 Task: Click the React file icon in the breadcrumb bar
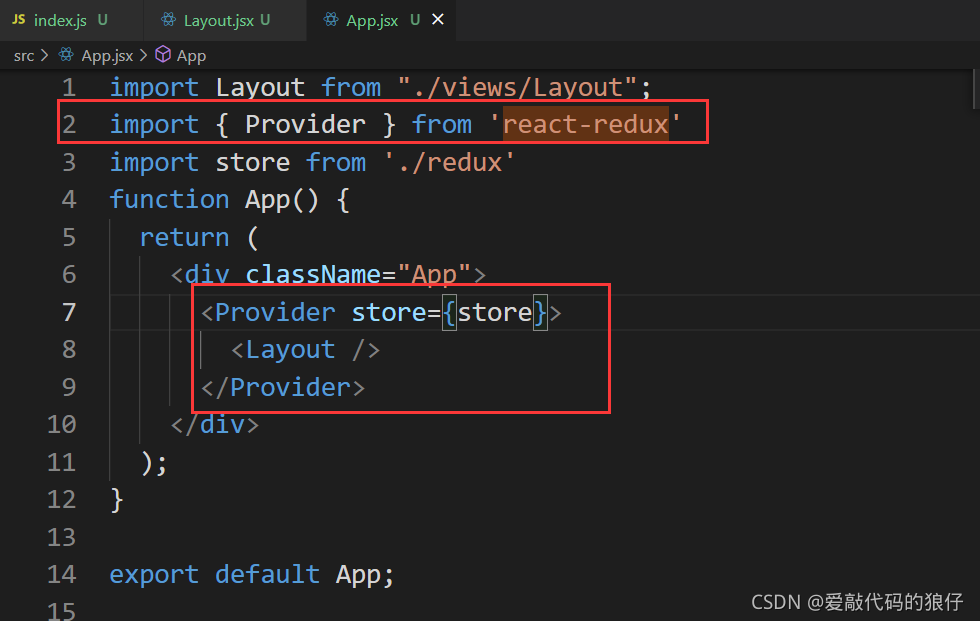(x=65, y=55)
